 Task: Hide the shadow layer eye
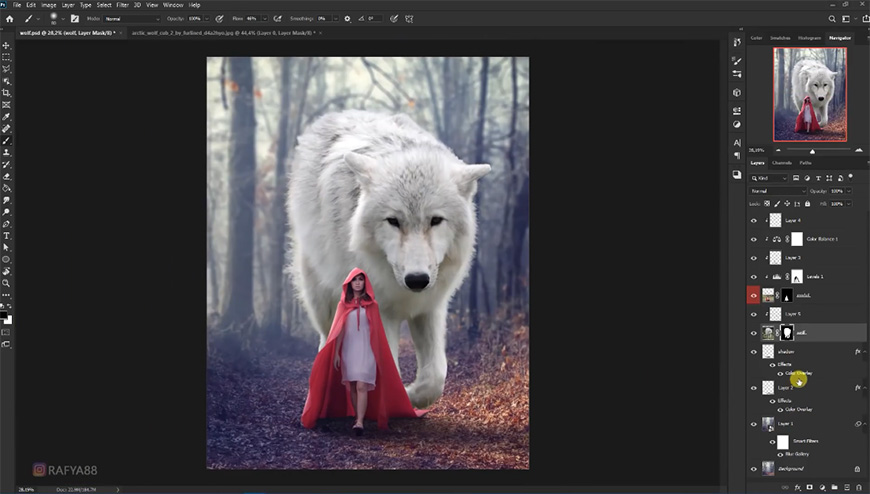[753, 352]
